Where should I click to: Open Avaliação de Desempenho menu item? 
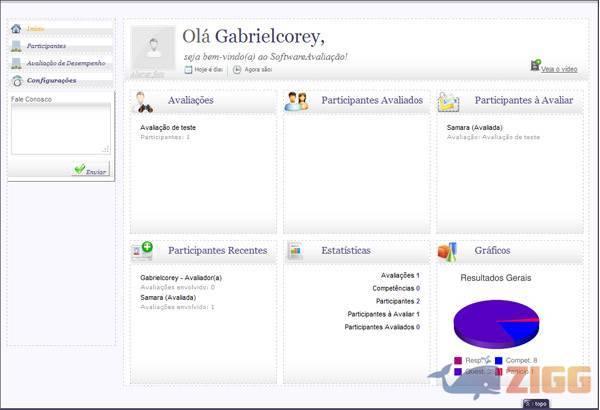66,63
